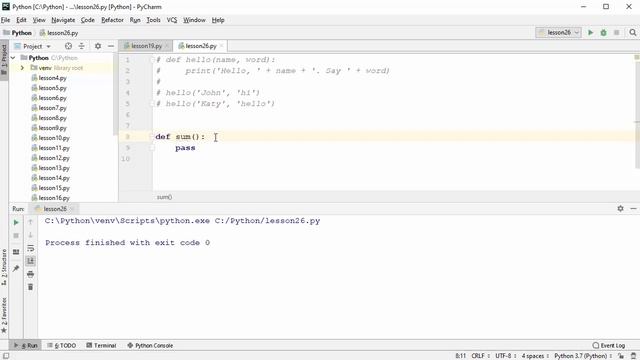Screen dimensions: 640x360
Task: Toggle the Project side tool window stripe
Action: (4, 59)
